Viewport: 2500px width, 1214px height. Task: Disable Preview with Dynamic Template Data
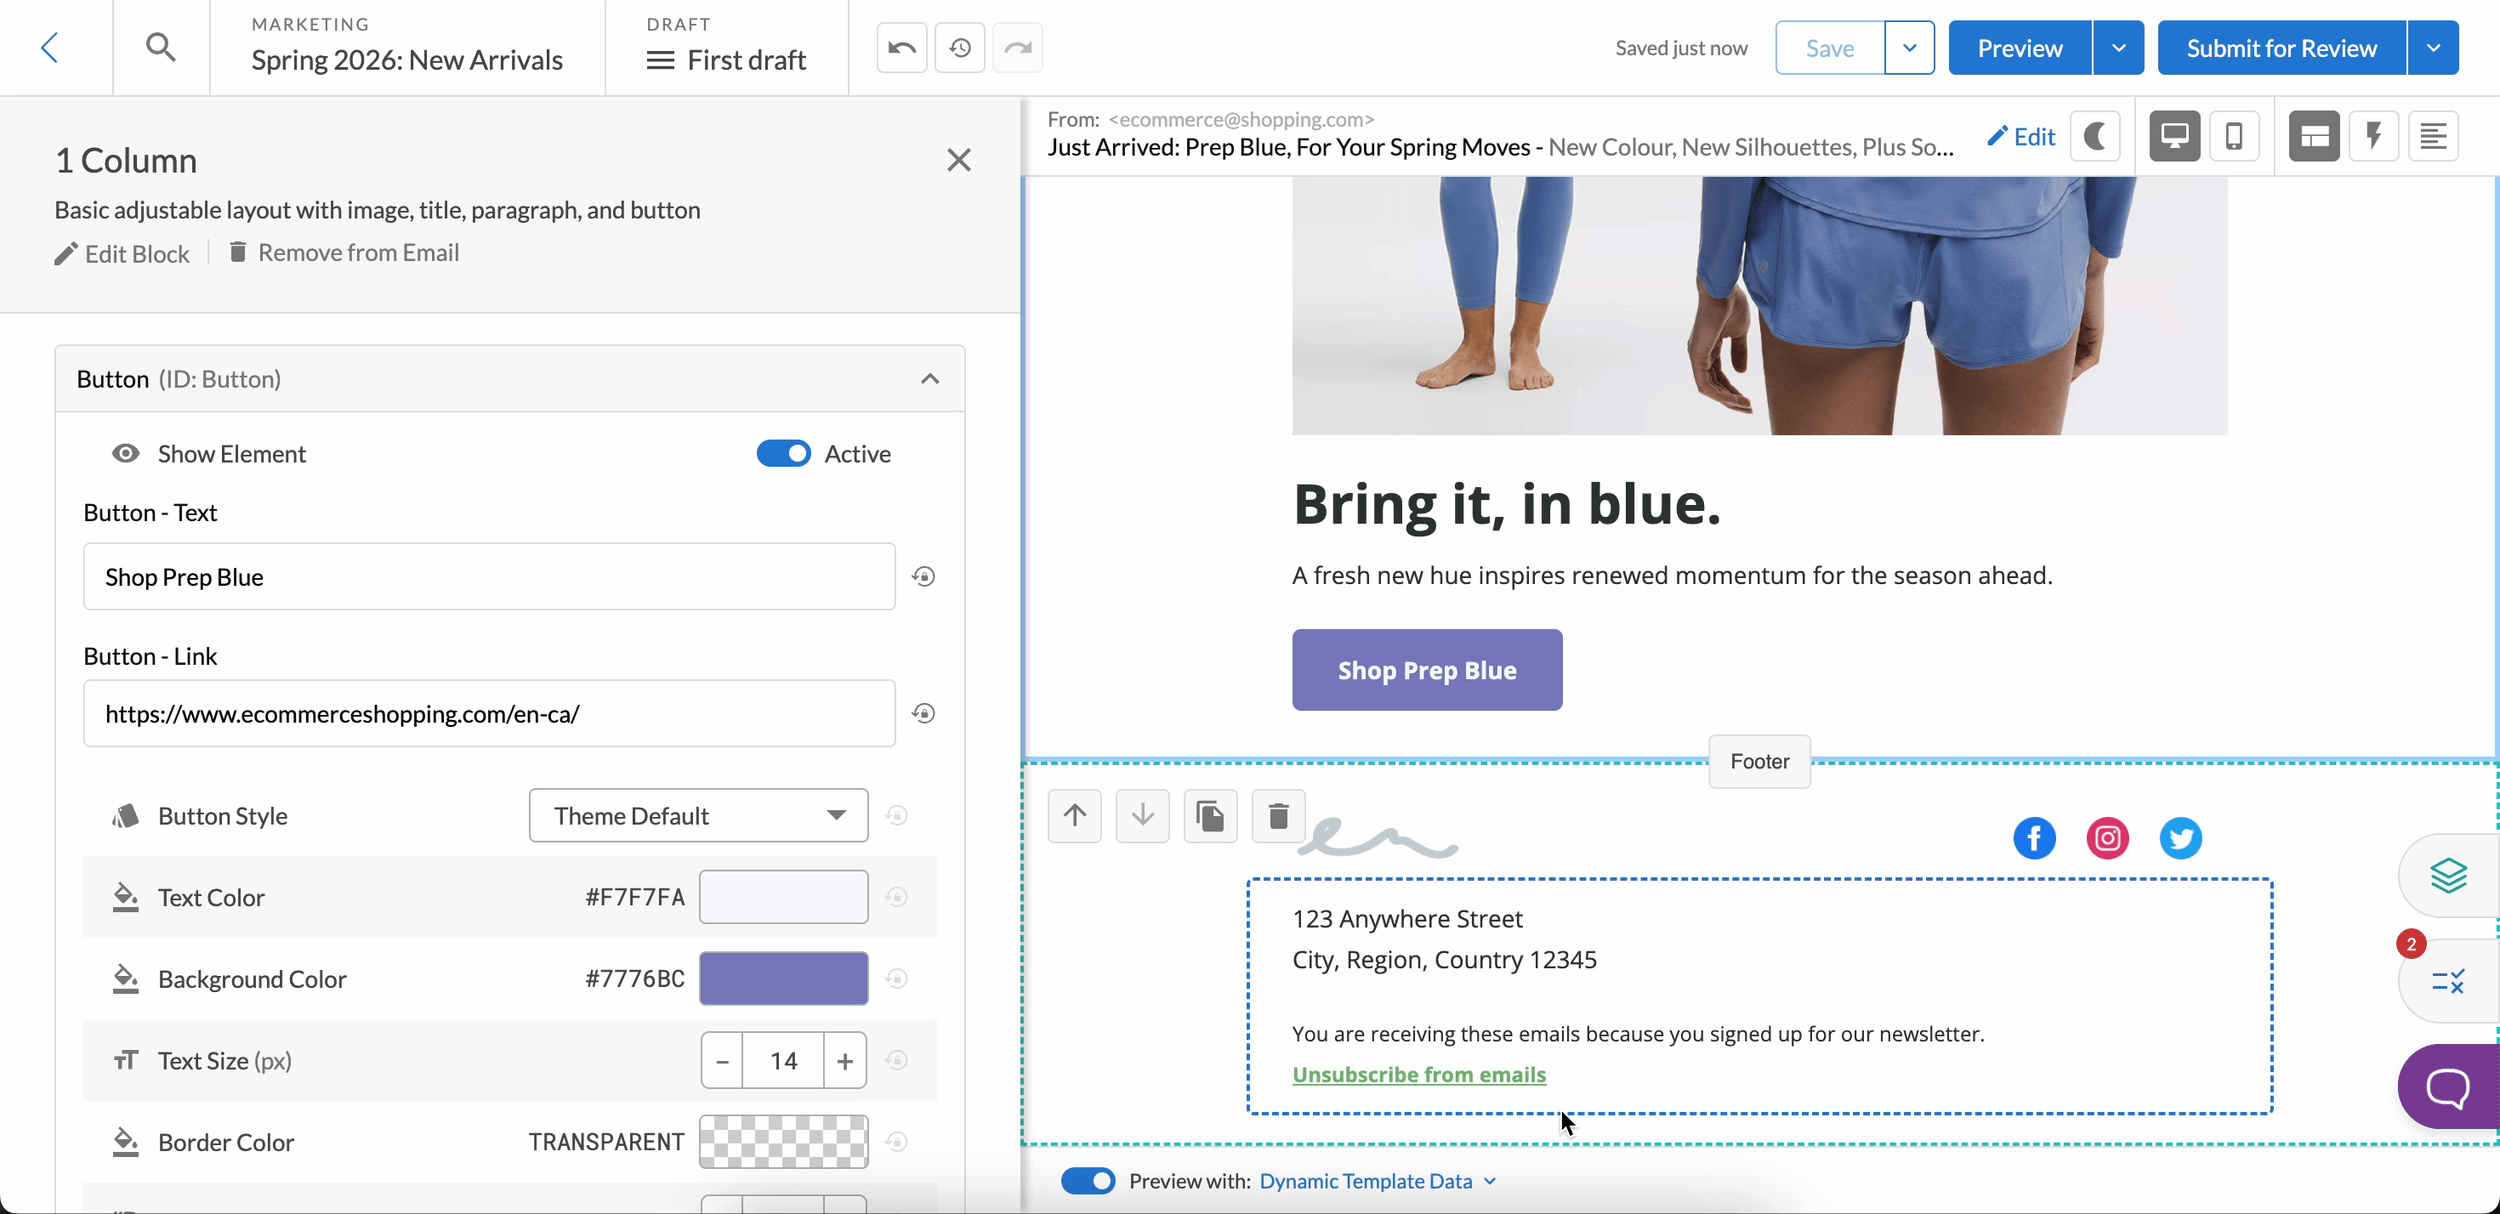tap(1087, 1180)
